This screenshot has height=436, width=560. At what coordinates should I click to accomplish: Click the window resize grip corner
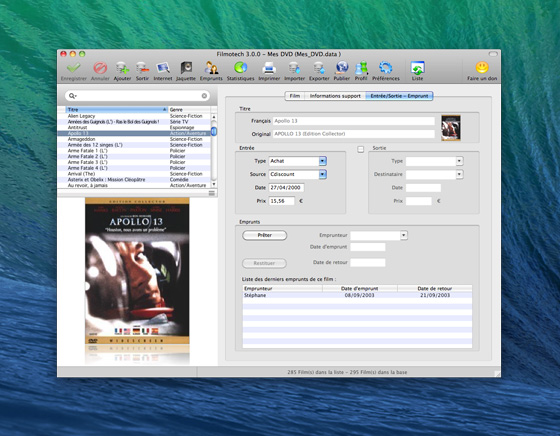pyautogui.click(x=497, y=374)
